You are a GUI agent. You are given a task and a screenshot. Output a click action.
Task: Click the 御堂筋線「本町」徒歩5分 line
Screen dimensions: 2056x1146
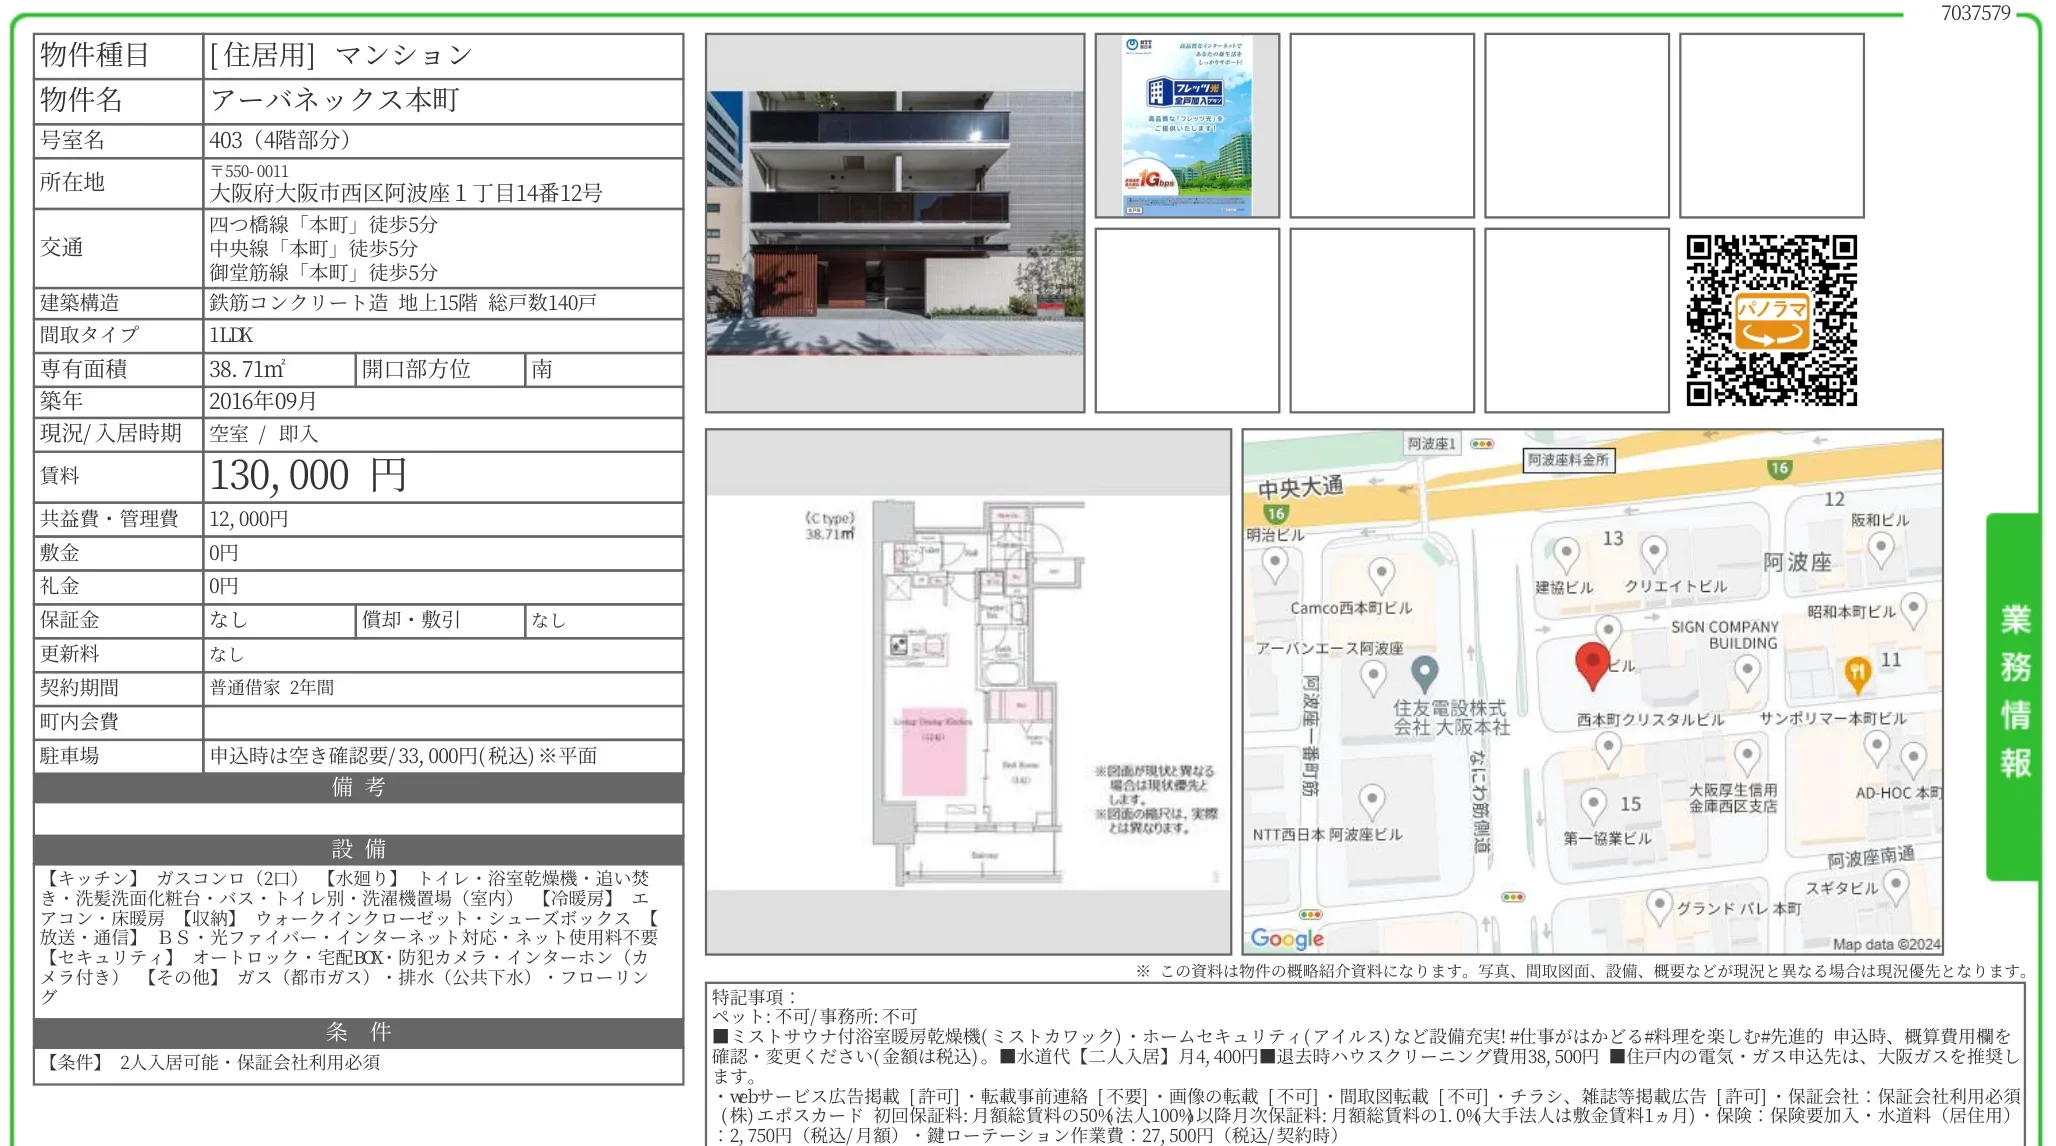(324, 273)
